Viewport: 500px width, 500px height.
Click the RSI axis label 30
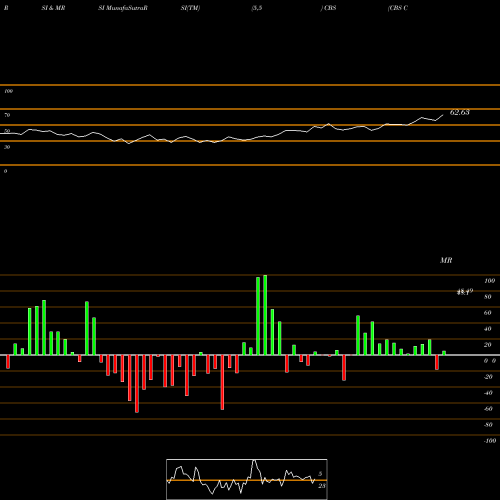pos(7,147)
